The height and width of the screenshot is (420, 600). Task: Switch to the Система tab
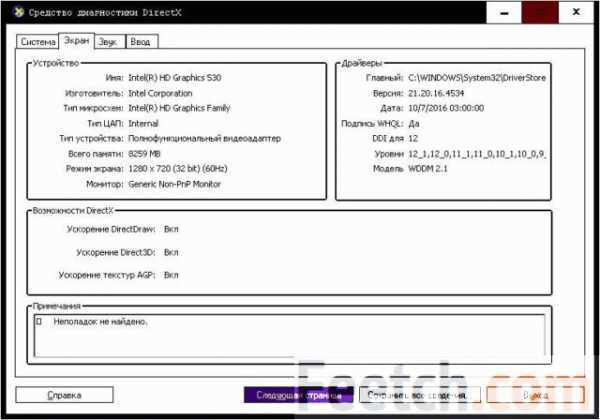pyautogui.click(x=38, y=42)
